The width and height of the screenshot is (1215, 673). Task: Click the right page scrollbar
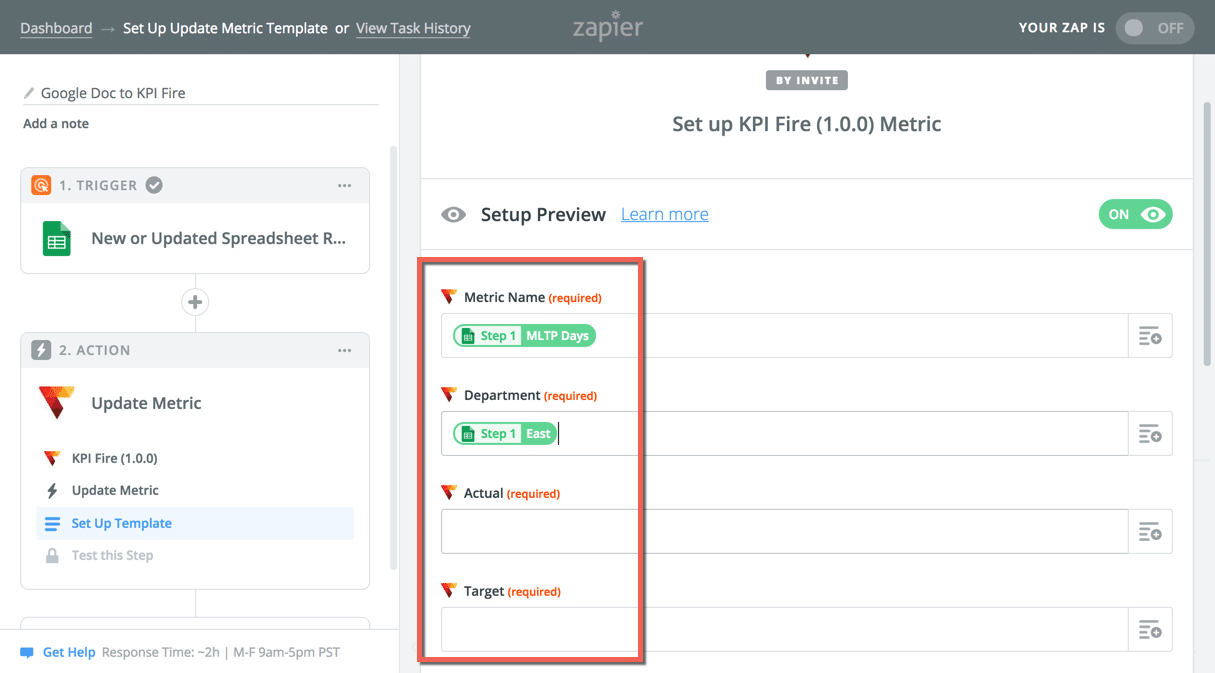(1206, 230)
